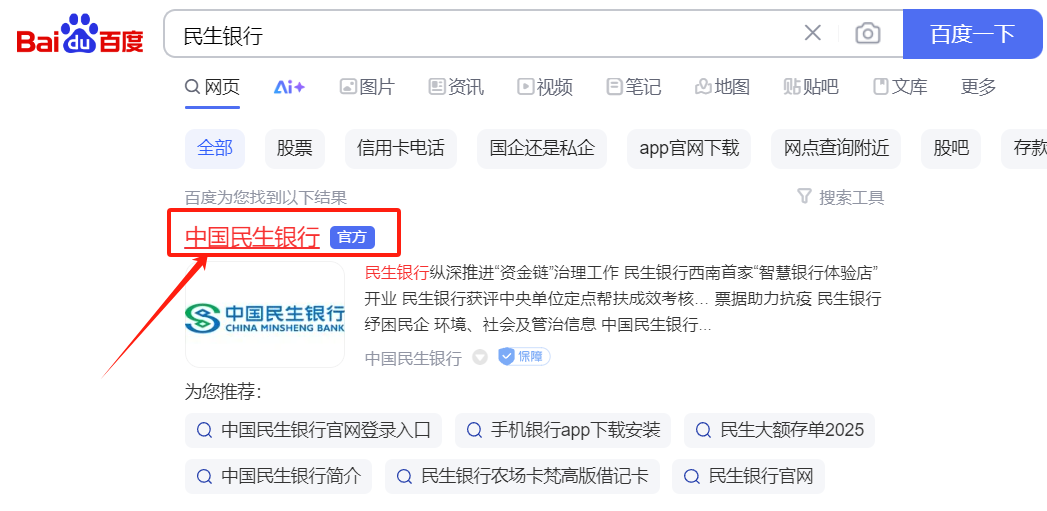Switch to the 笔记 tab
The height and width of the screenshot is (511, 1047).
click(634, 87)
